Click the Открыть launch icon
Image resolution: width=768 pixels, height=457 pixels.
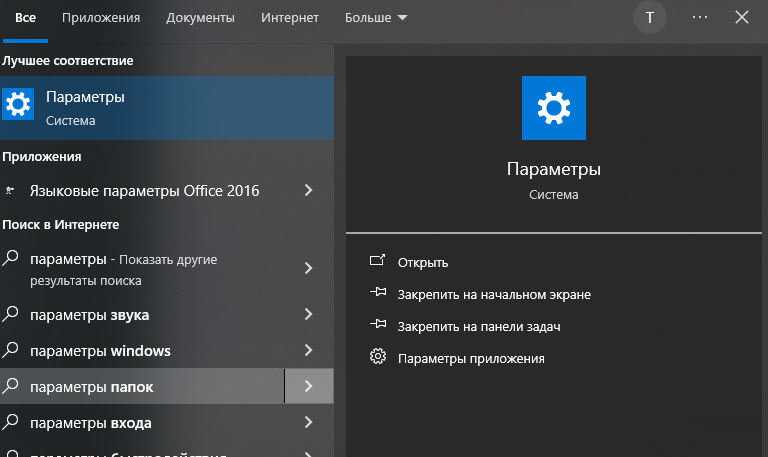378,260
